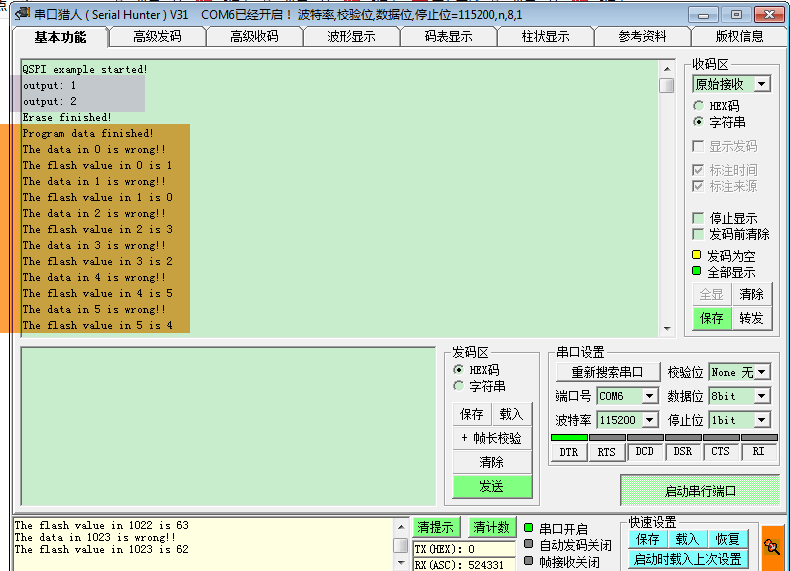Open the 波特率 115200 dropdown
Screen dimensions: 790x571
[650, 420]
